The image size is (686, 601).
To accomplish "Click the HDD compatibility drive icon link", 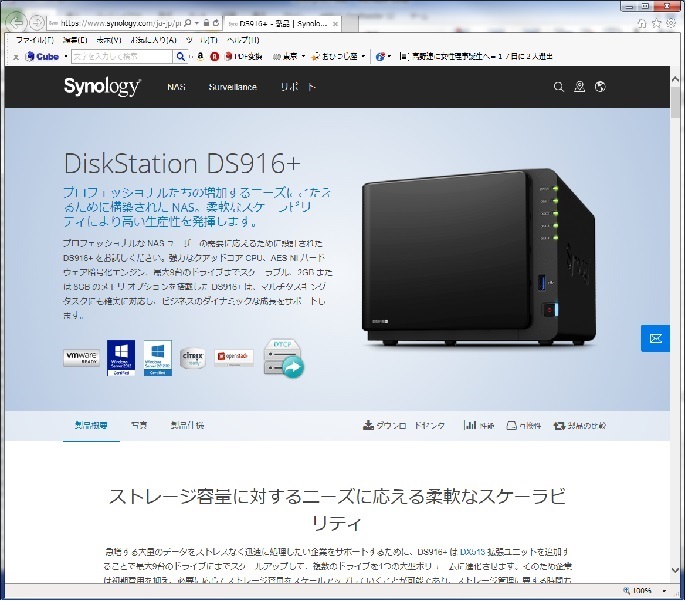I will pyautogui.click(x=523, y=425).
